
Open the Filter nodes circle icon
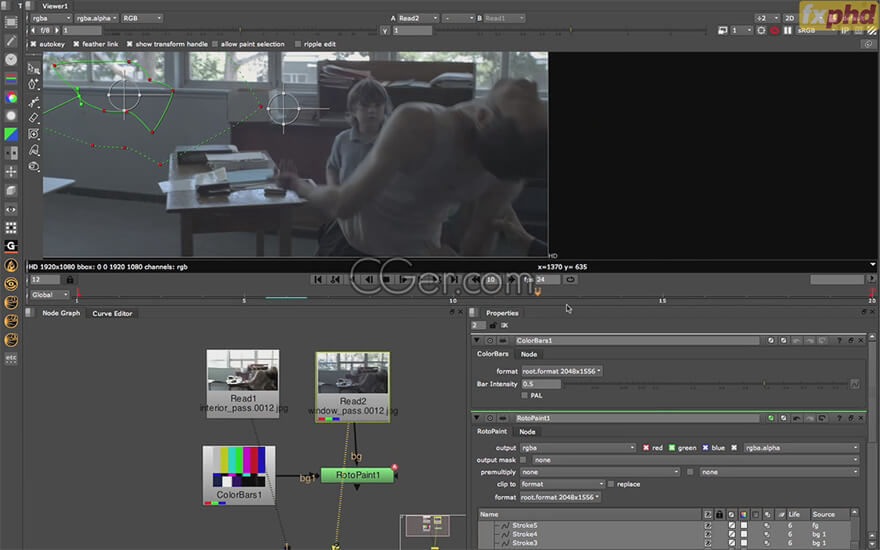pyautogui.click(x=11, y=116)
